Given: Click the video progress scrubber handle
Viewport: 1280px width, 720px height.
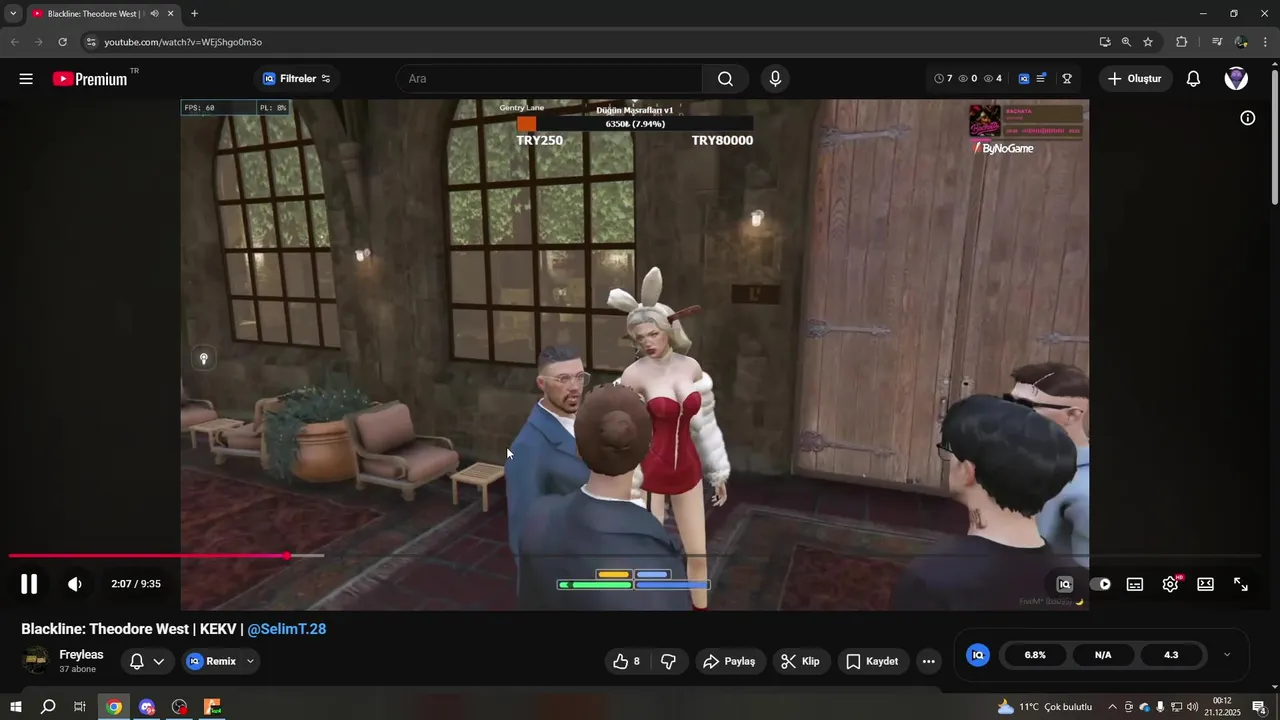Looking at the screenshot, I should [287, 555].
